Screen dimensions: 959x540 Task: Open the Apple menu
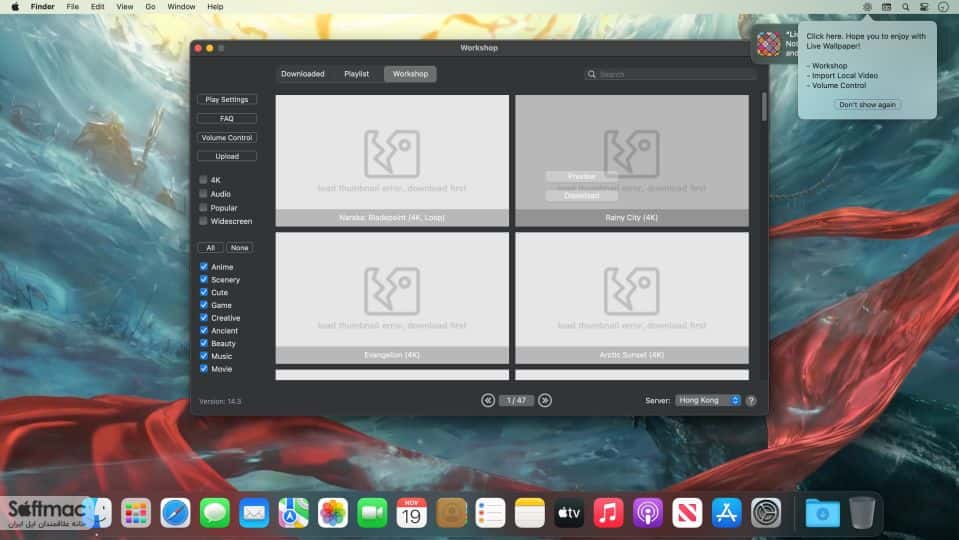point(15,7)
